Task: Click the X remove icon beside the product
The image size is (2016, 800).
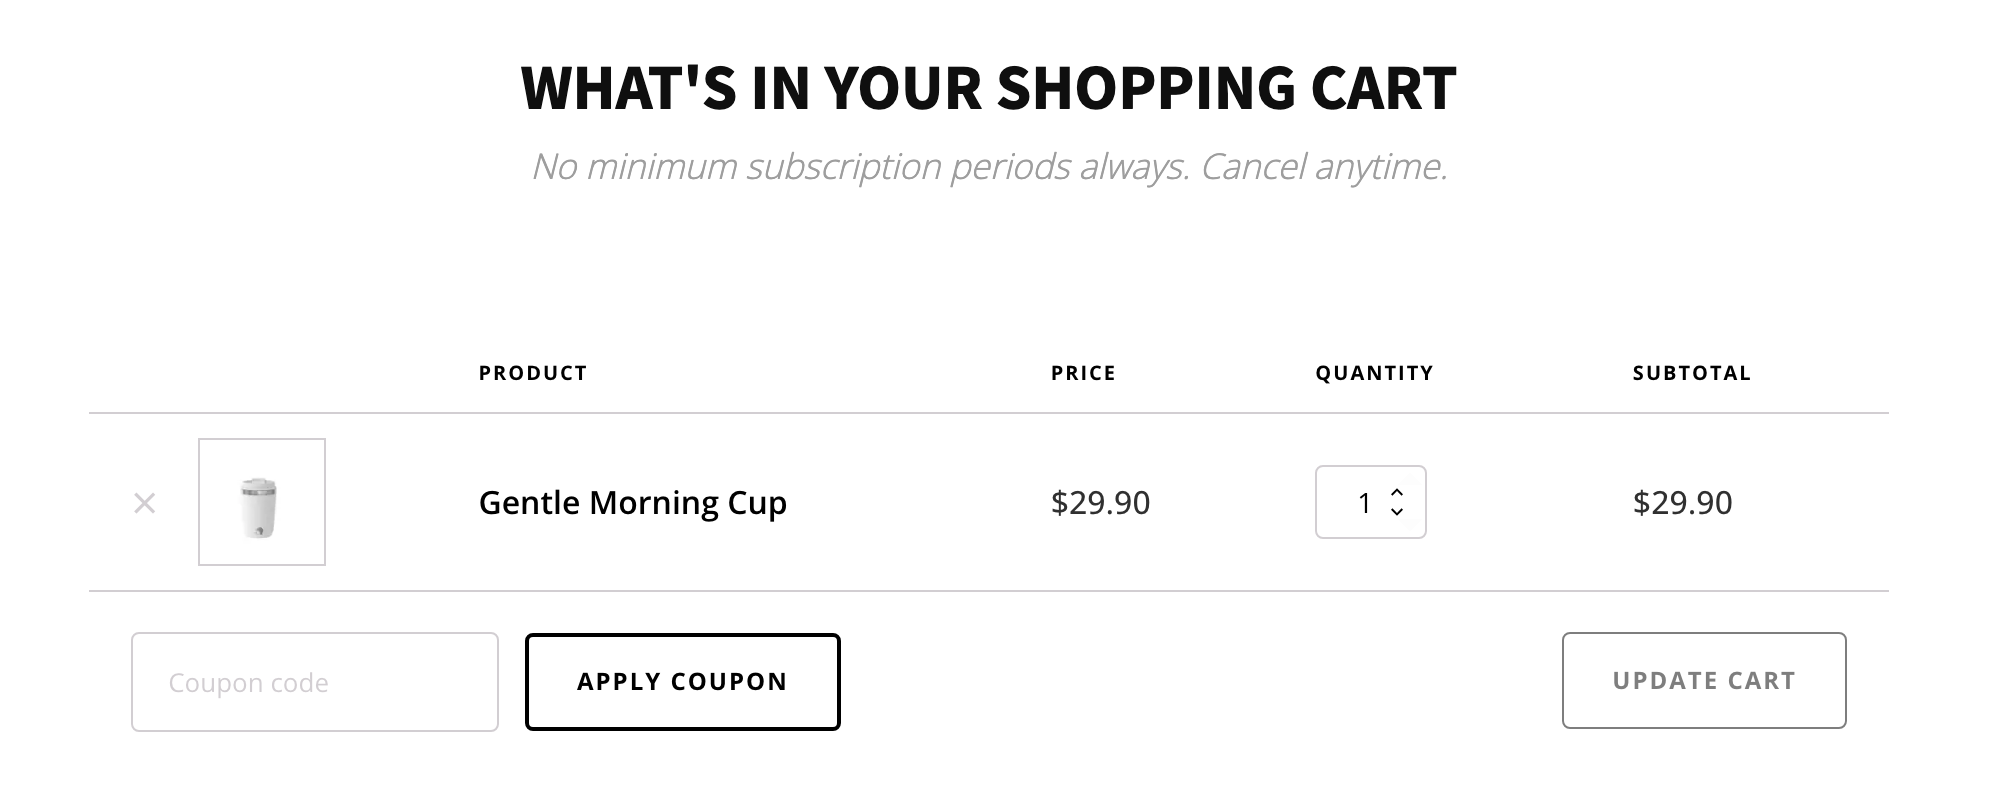Action: click(145, 503)
